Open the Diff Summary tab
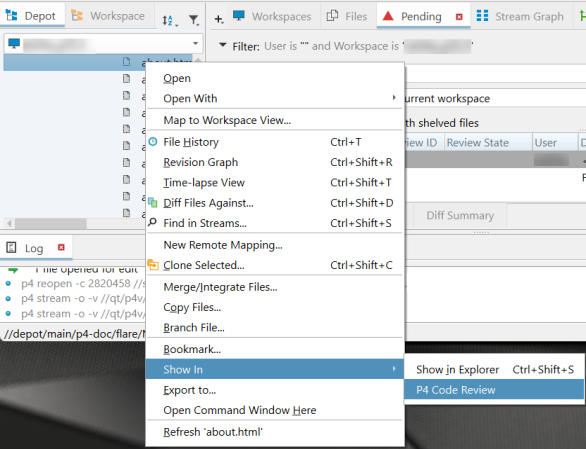The width and height of the screenshot is (586, 449). [x=460, y=215]
